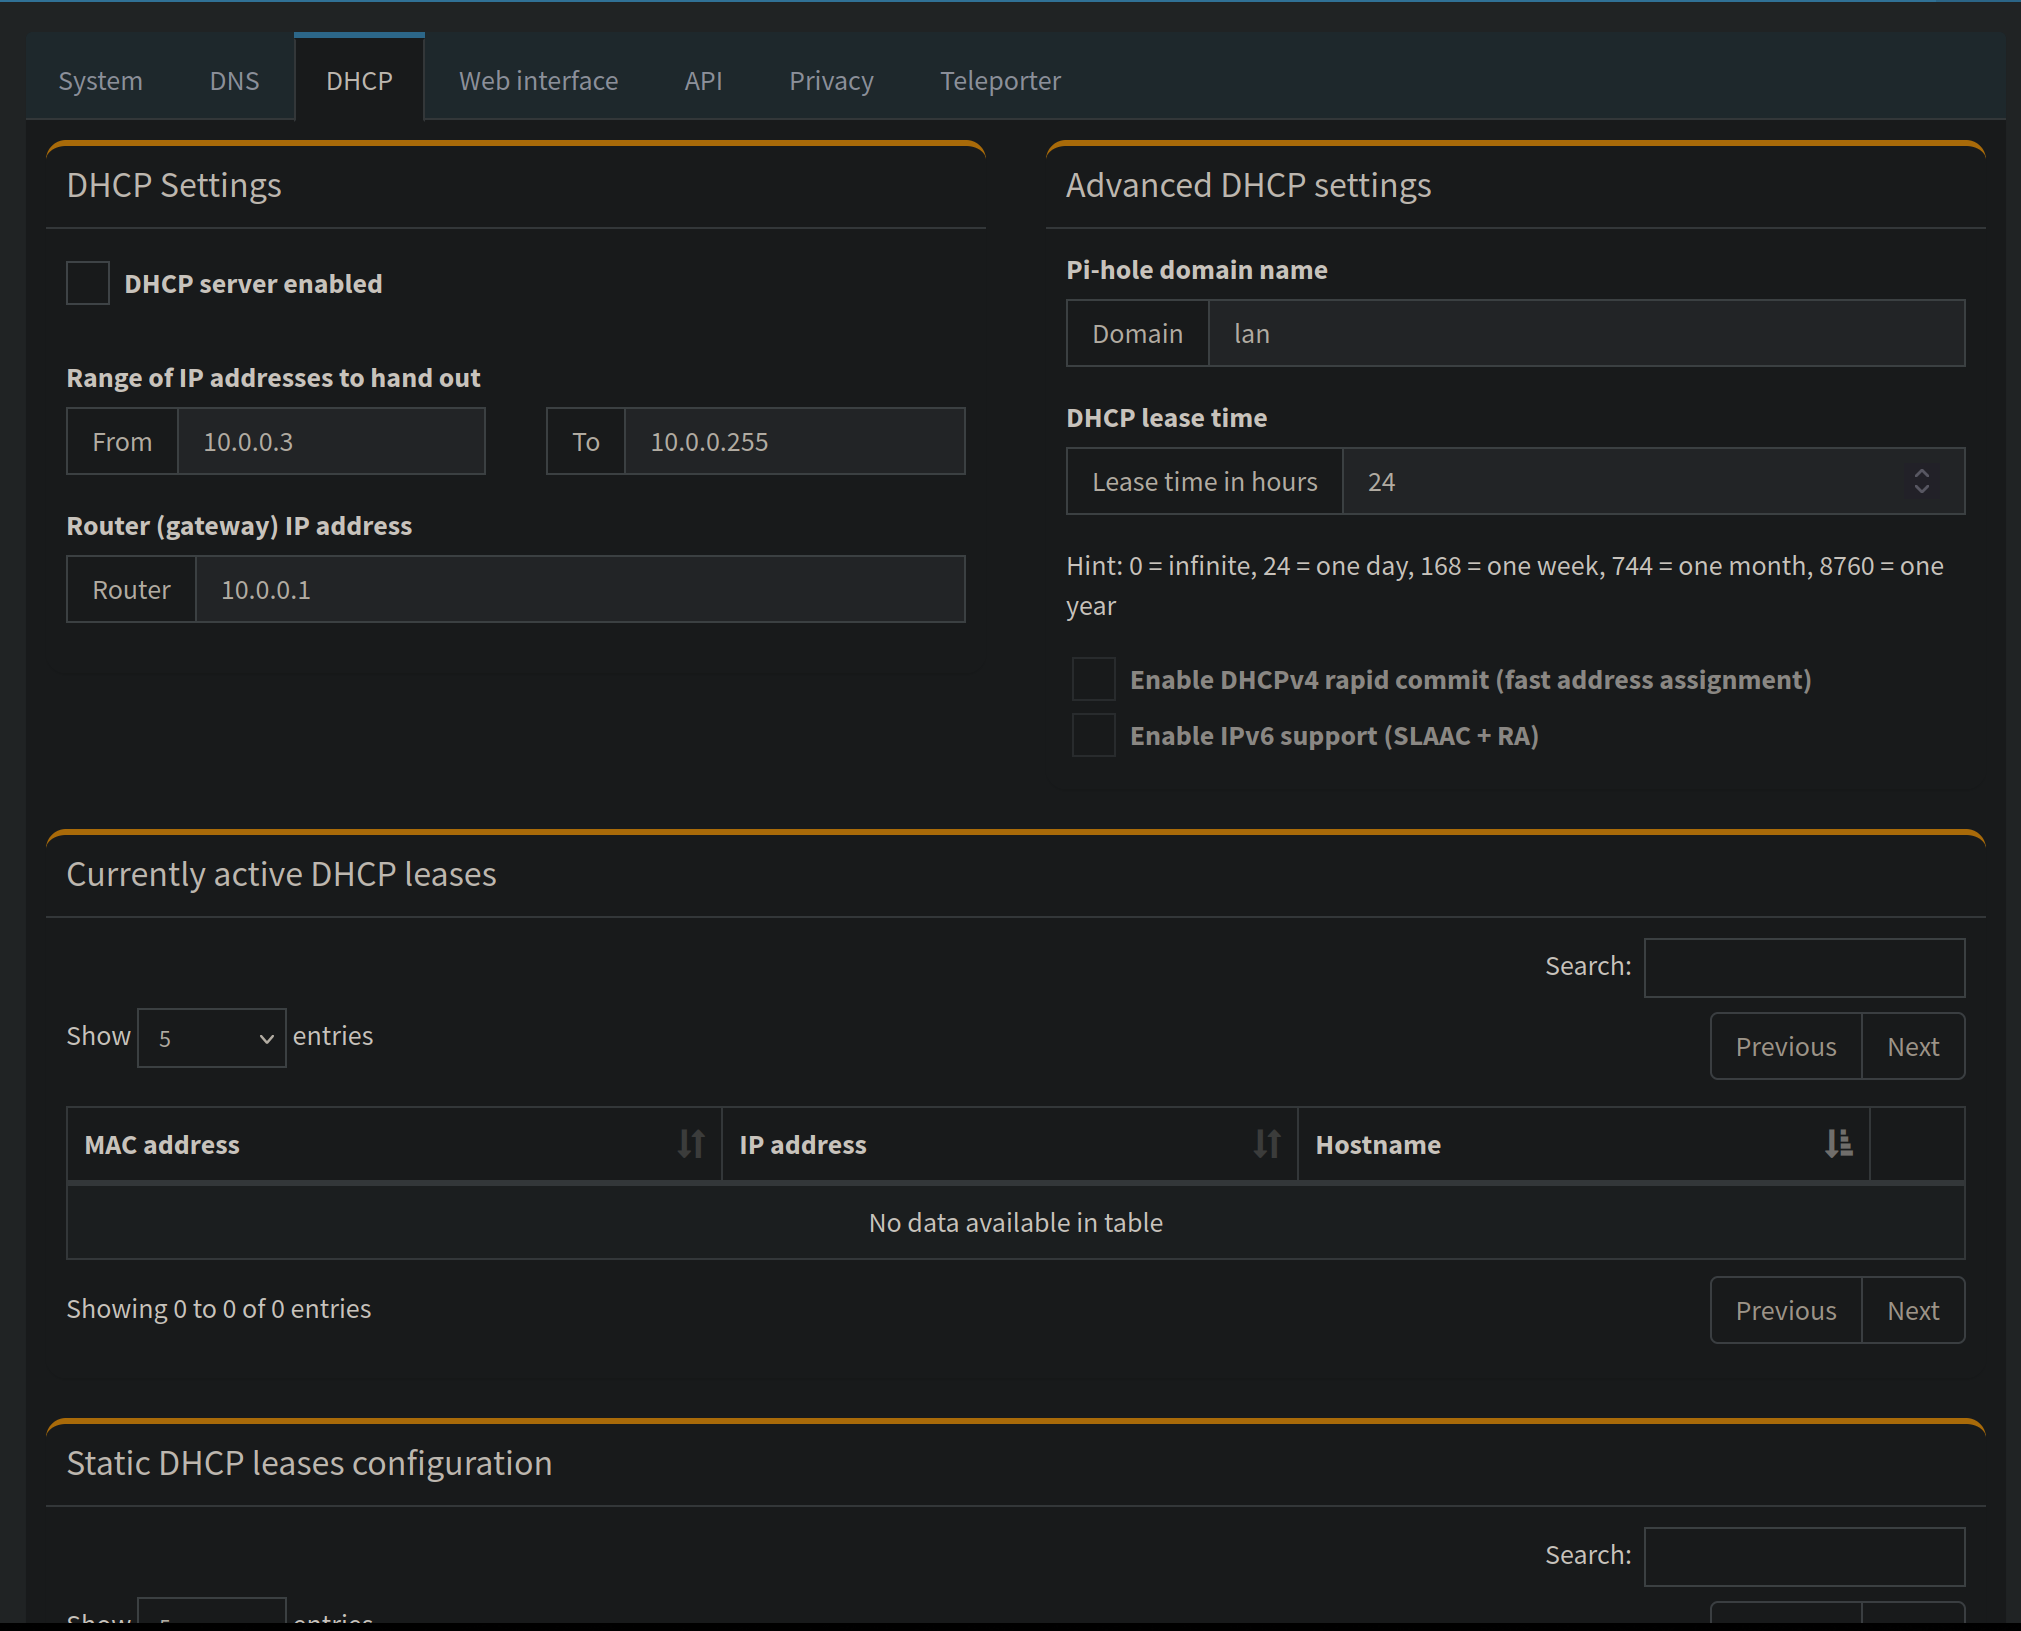Enable the DHCP server checkbox

pos(88,283)
